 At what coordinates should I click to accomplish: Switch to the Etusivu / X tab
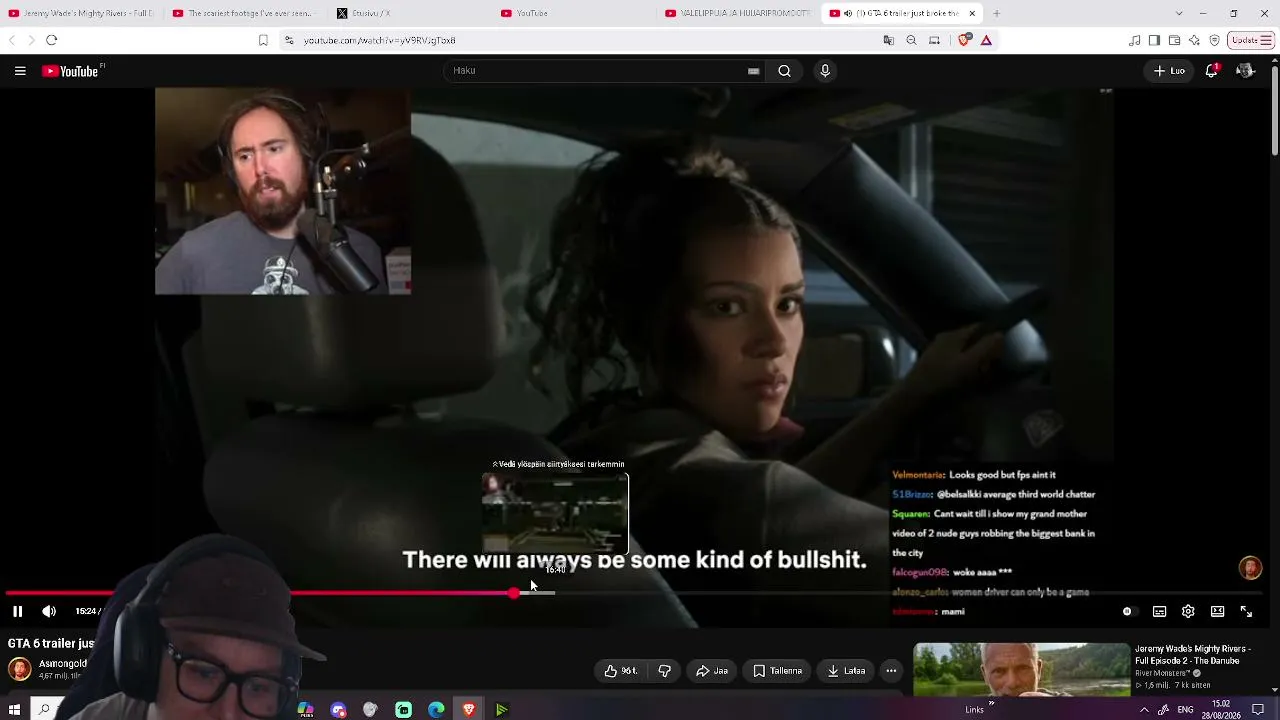[x=409, y=13]
